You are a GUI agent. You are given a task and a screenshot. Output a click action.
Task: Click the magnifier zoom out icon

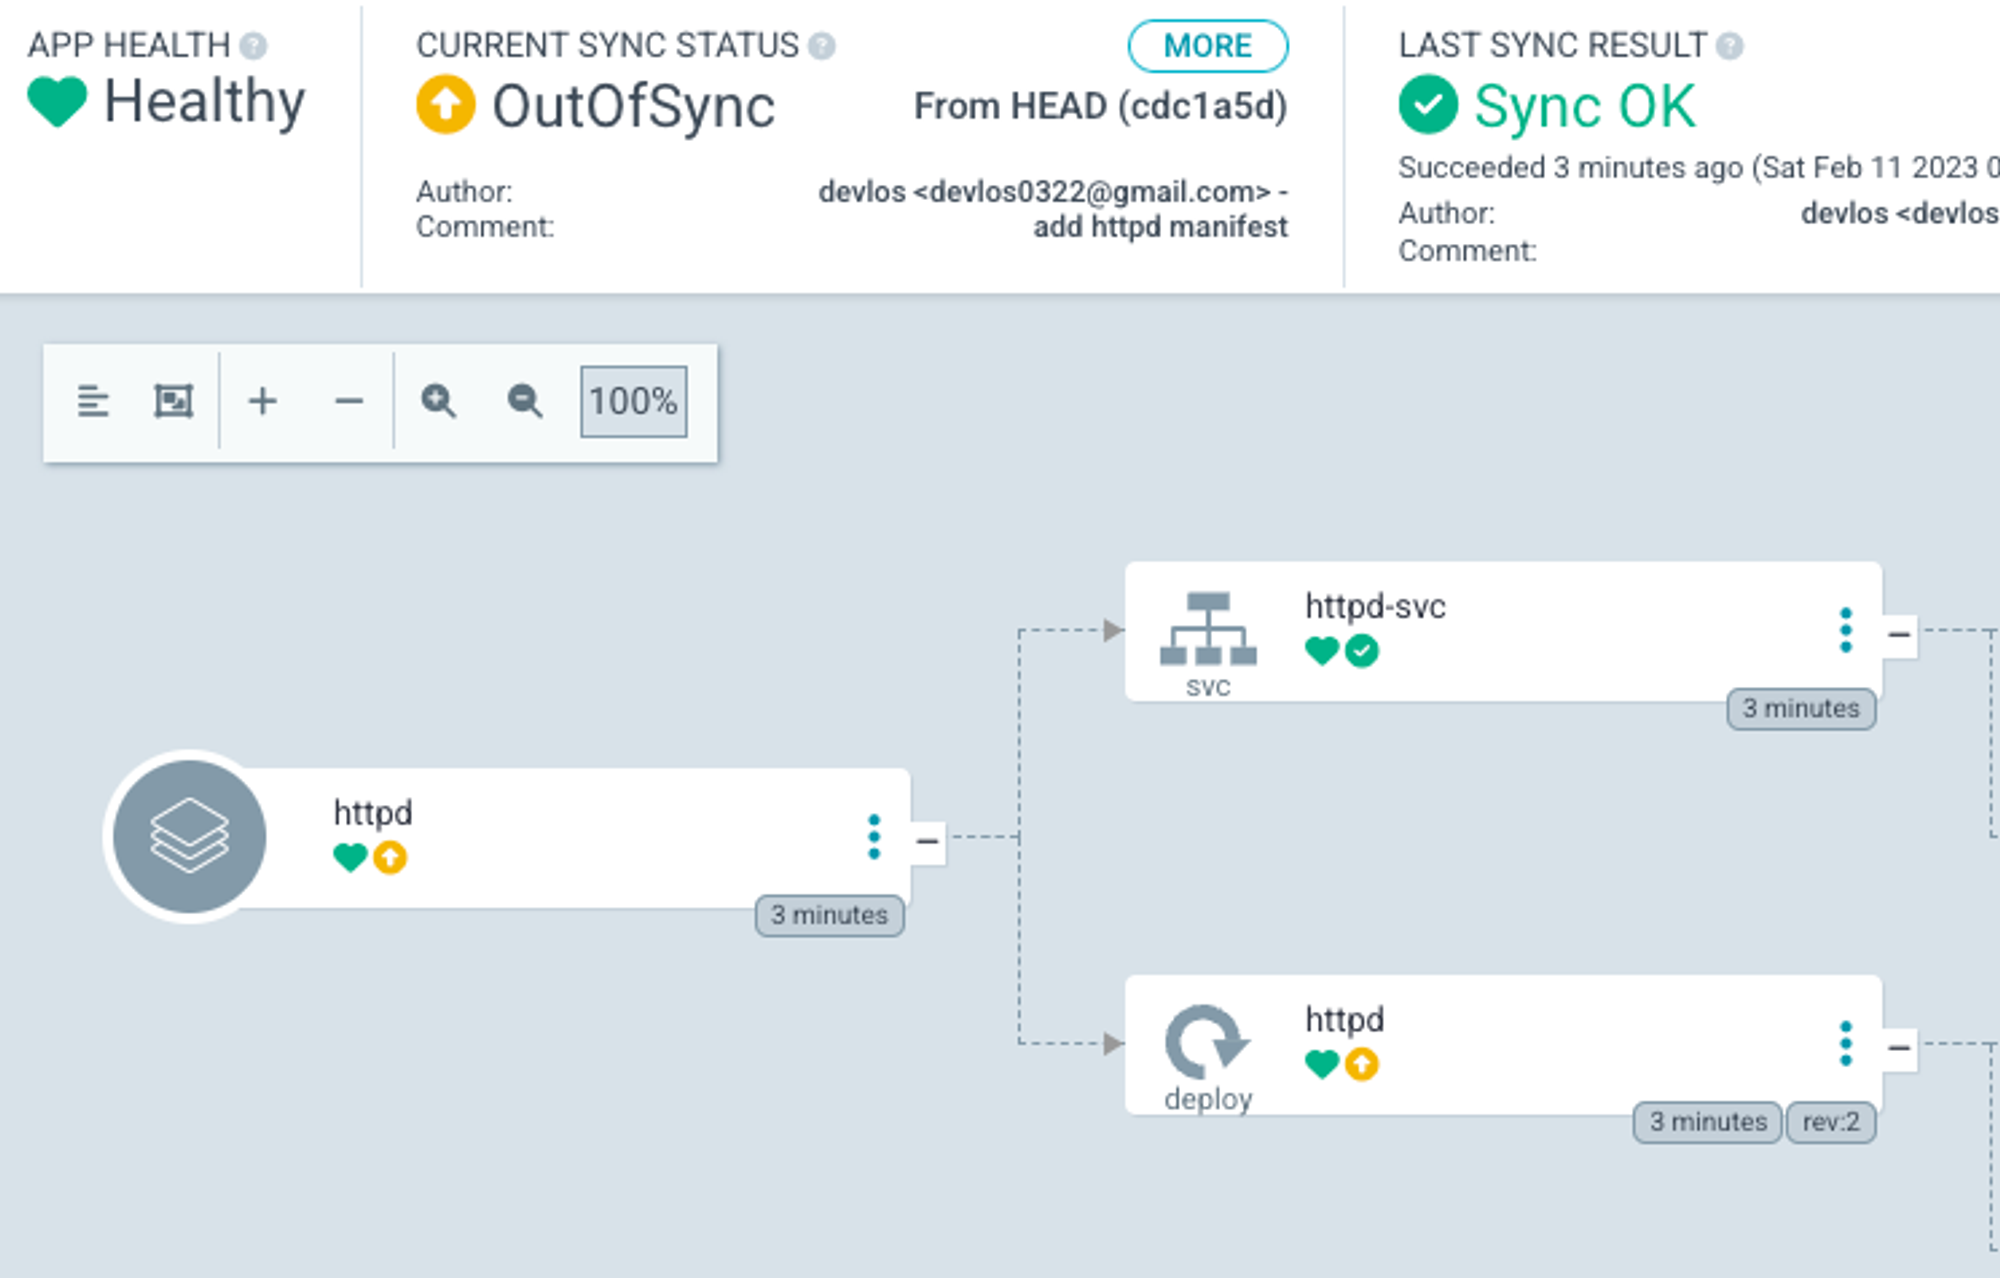525,401
